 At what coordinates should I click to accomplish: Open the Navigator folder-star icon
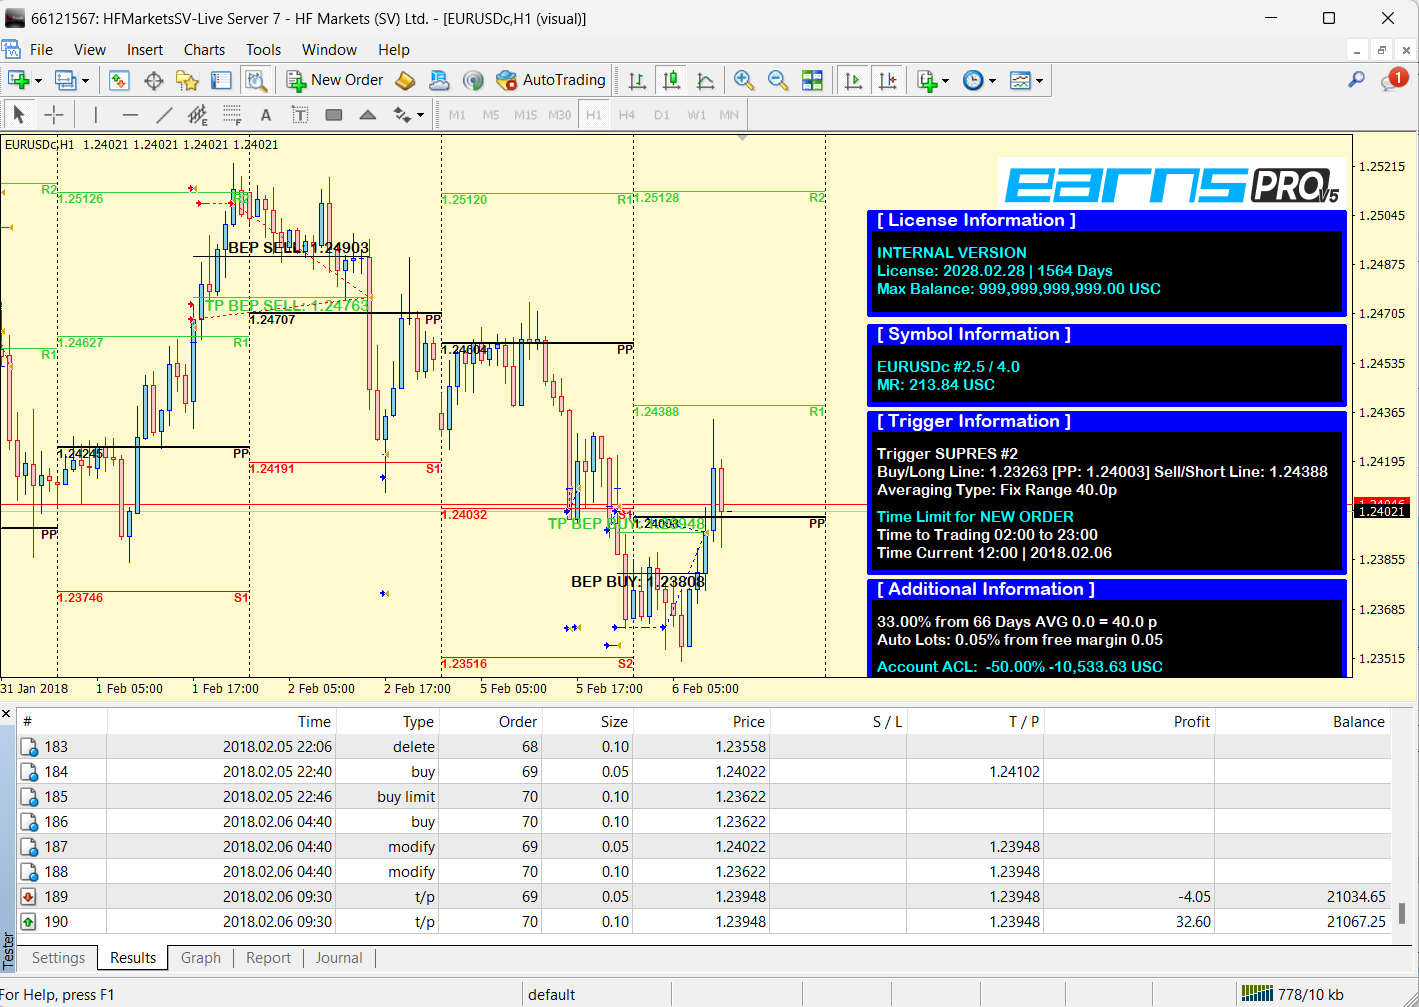[x=187, y=80]
